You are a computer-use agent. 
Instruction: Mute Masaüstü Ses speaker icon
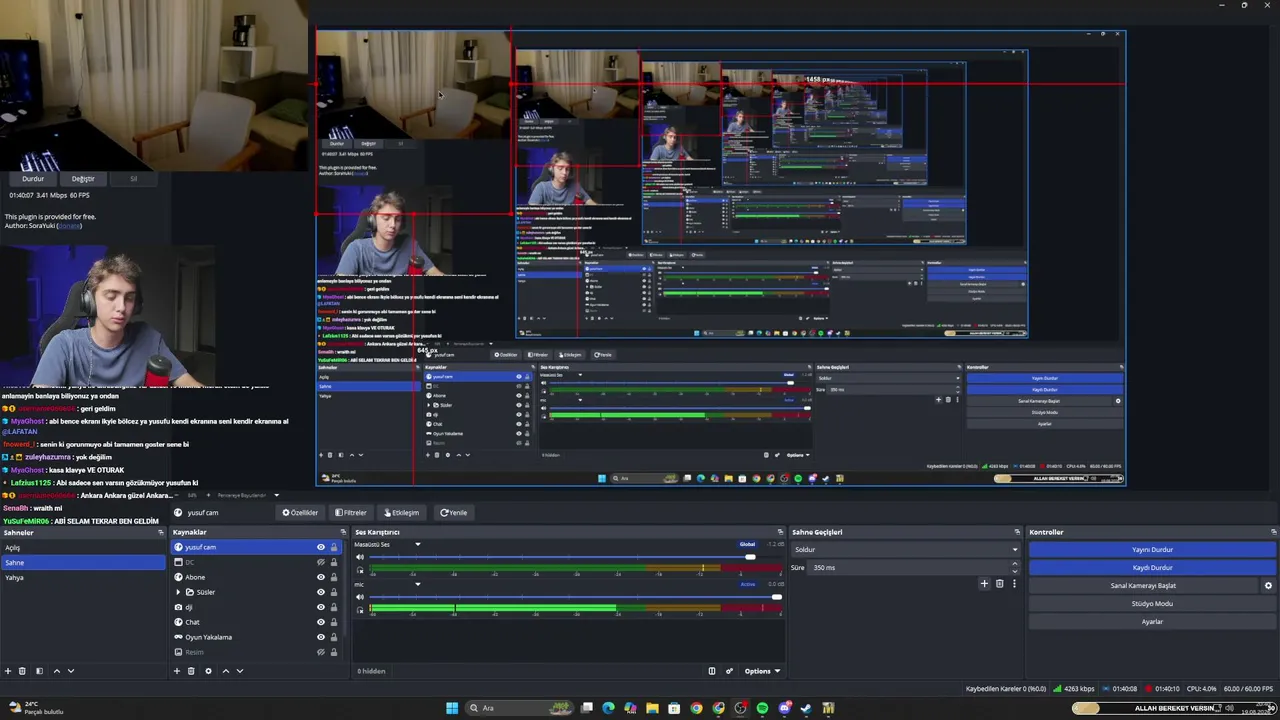tap(360, 557)
